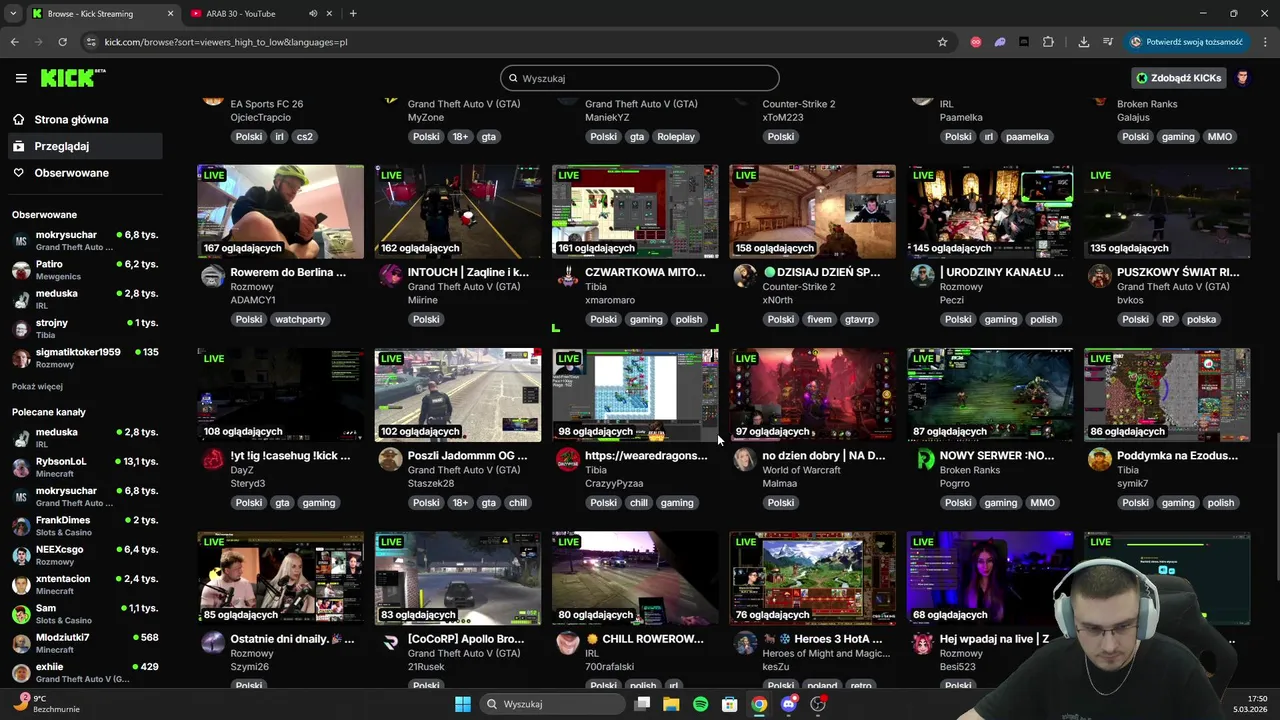Open symik7 channel avatar
Screen dimensions: 1280x720
[x=1100, y=460]
